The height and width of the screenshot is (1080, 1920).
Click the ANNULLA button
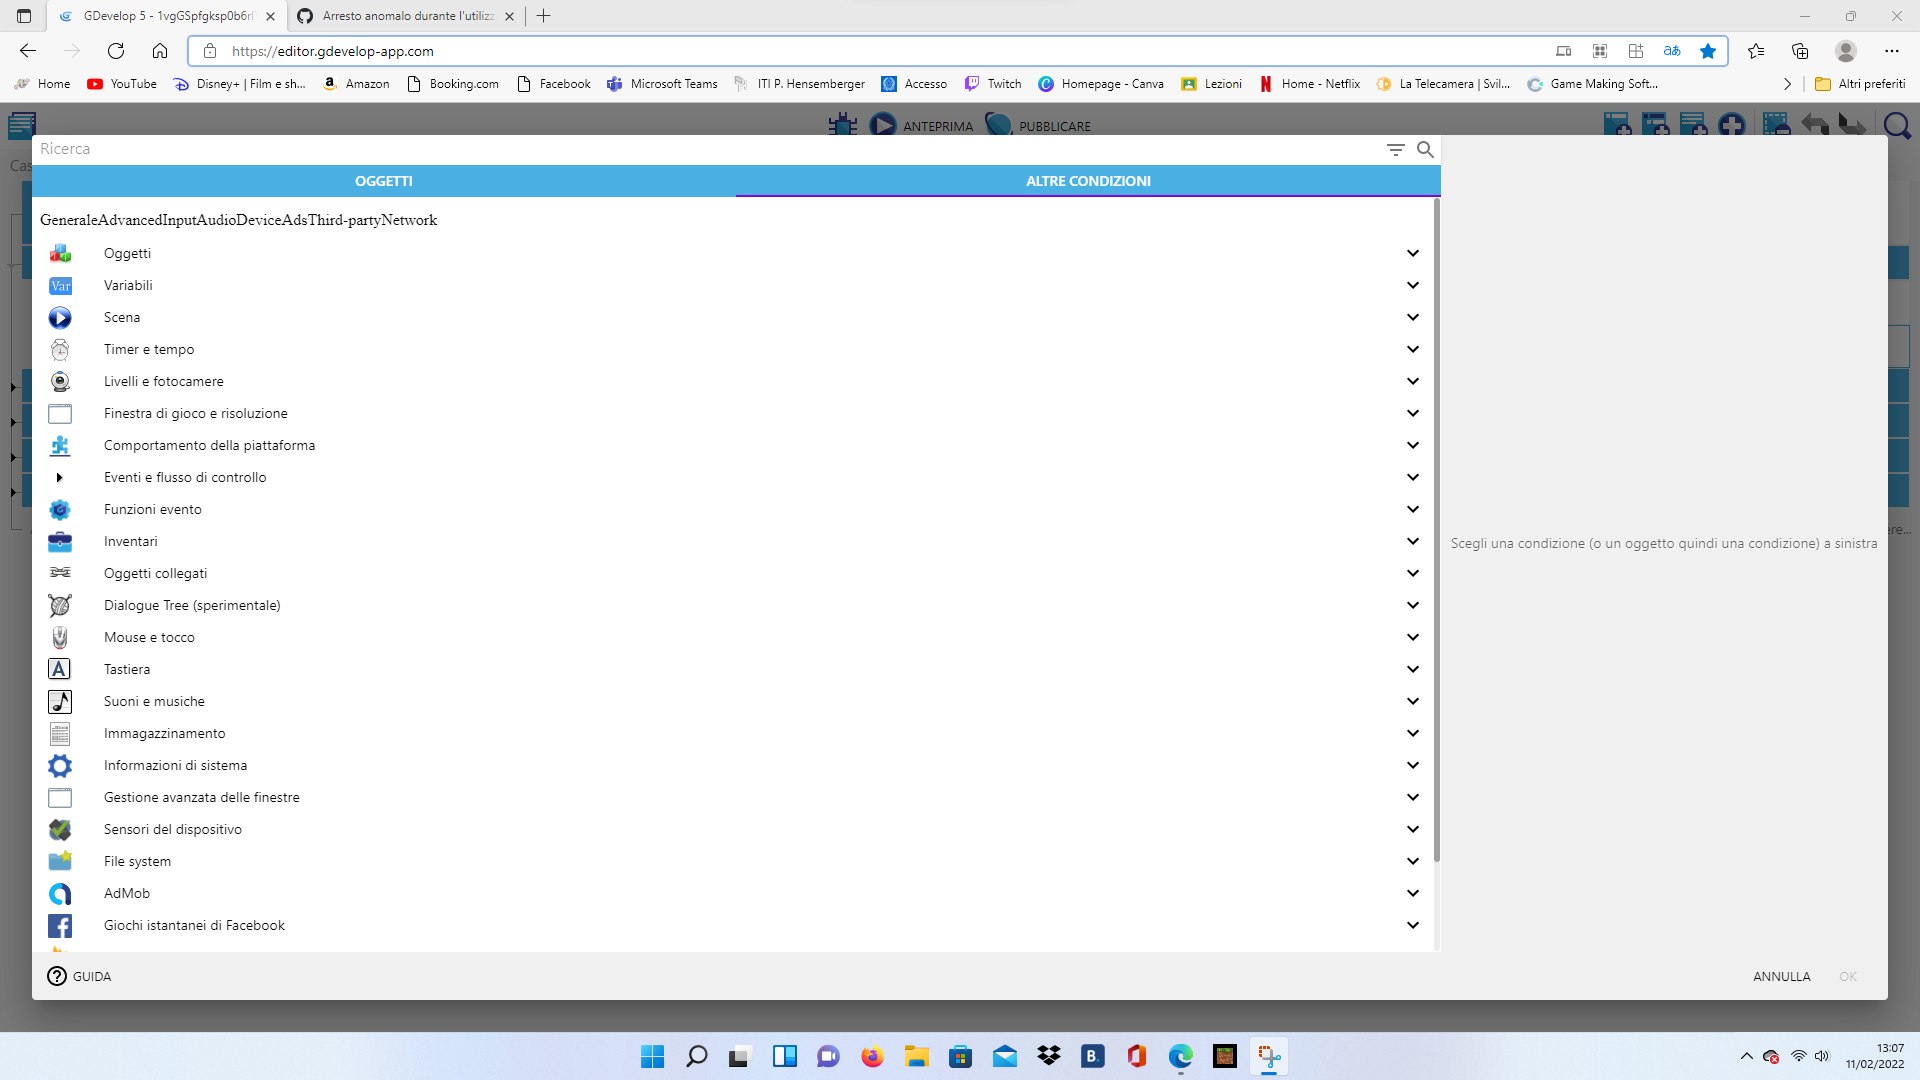tap(1781, 976)
